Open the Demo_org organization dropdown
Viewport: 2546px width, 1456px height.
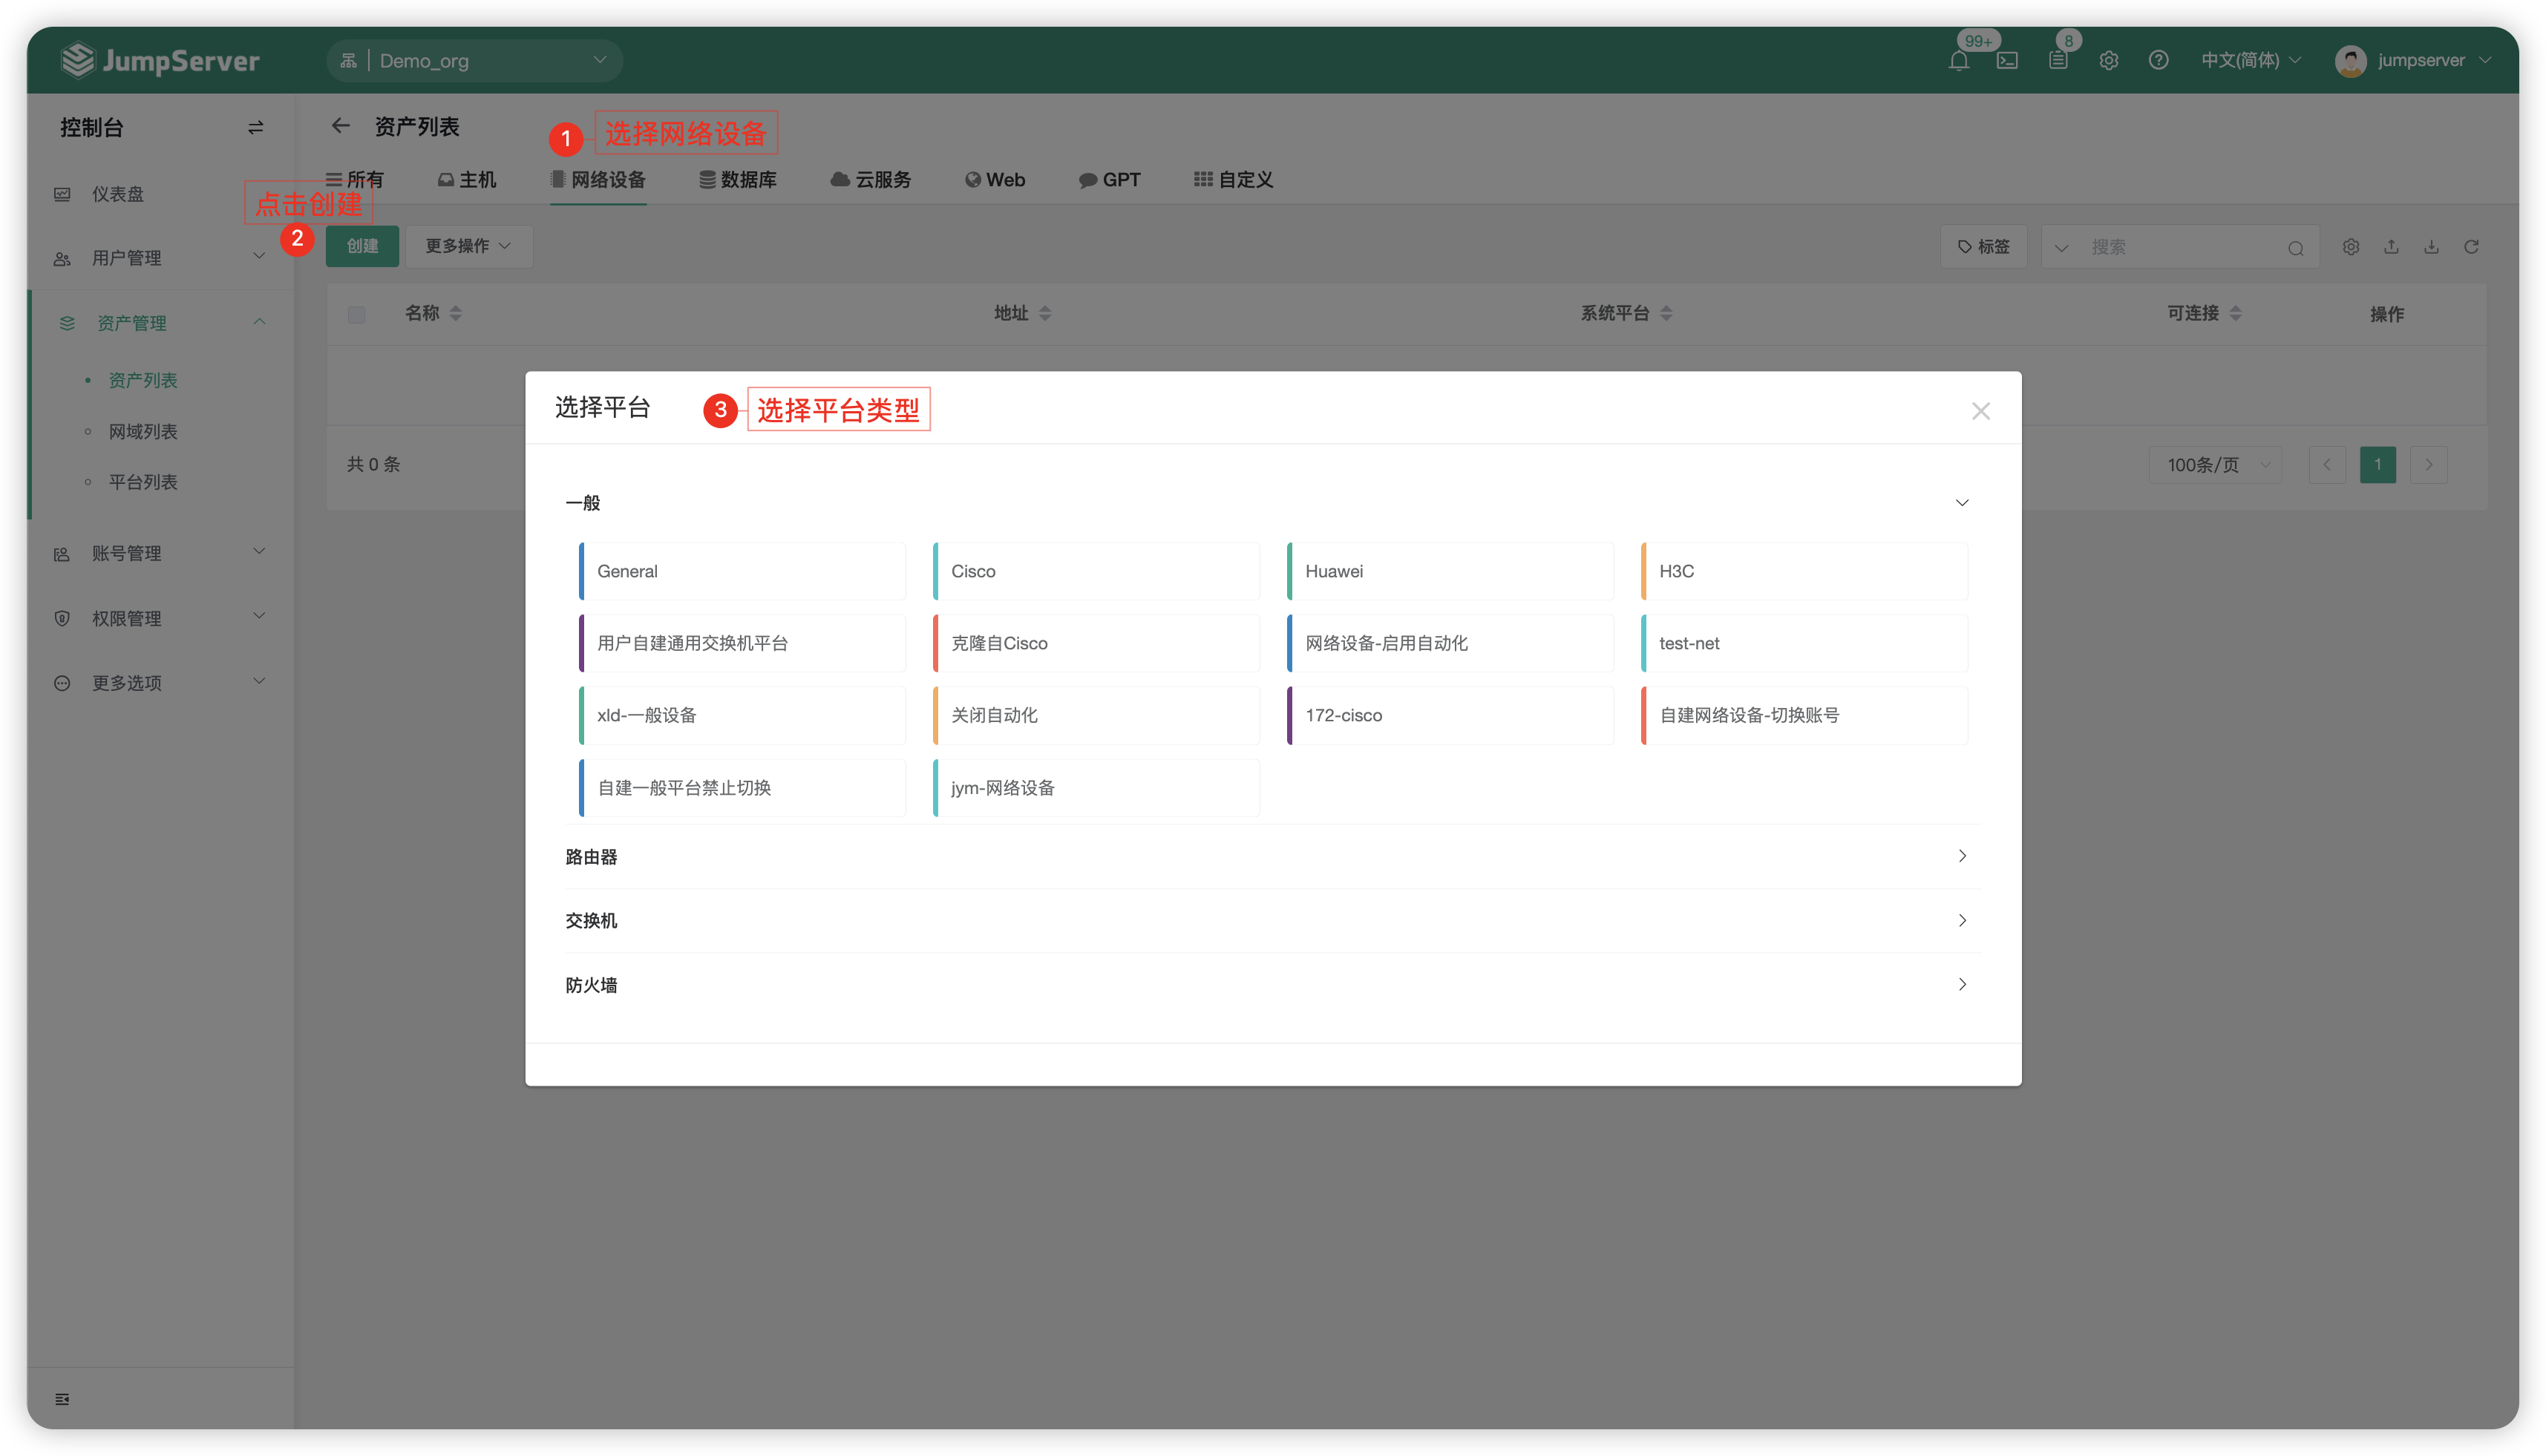pyautogui.click(x=475, y=61)
